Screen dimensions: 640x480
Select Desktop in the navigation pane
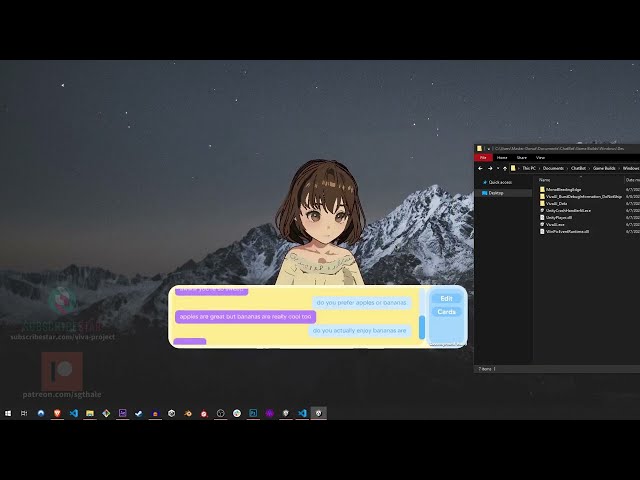pos(496,193)
